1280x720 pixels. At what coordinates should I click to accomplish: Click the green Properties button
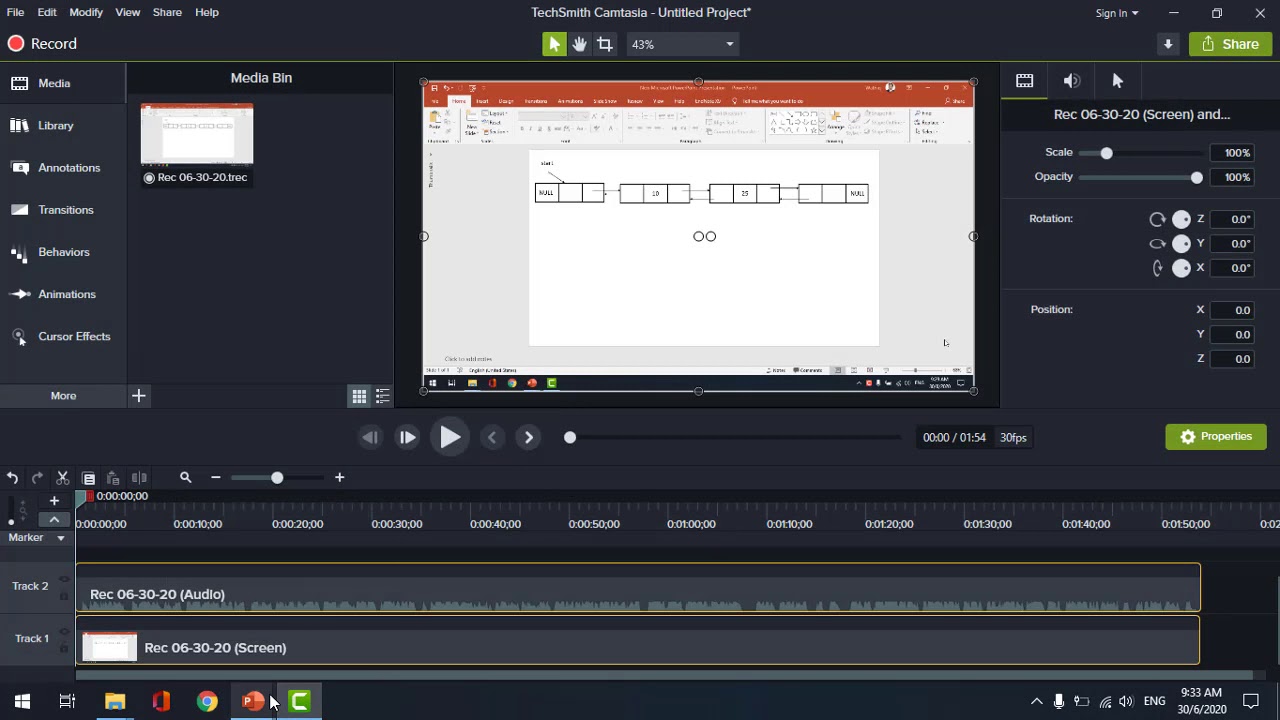tap(1216, 437)
